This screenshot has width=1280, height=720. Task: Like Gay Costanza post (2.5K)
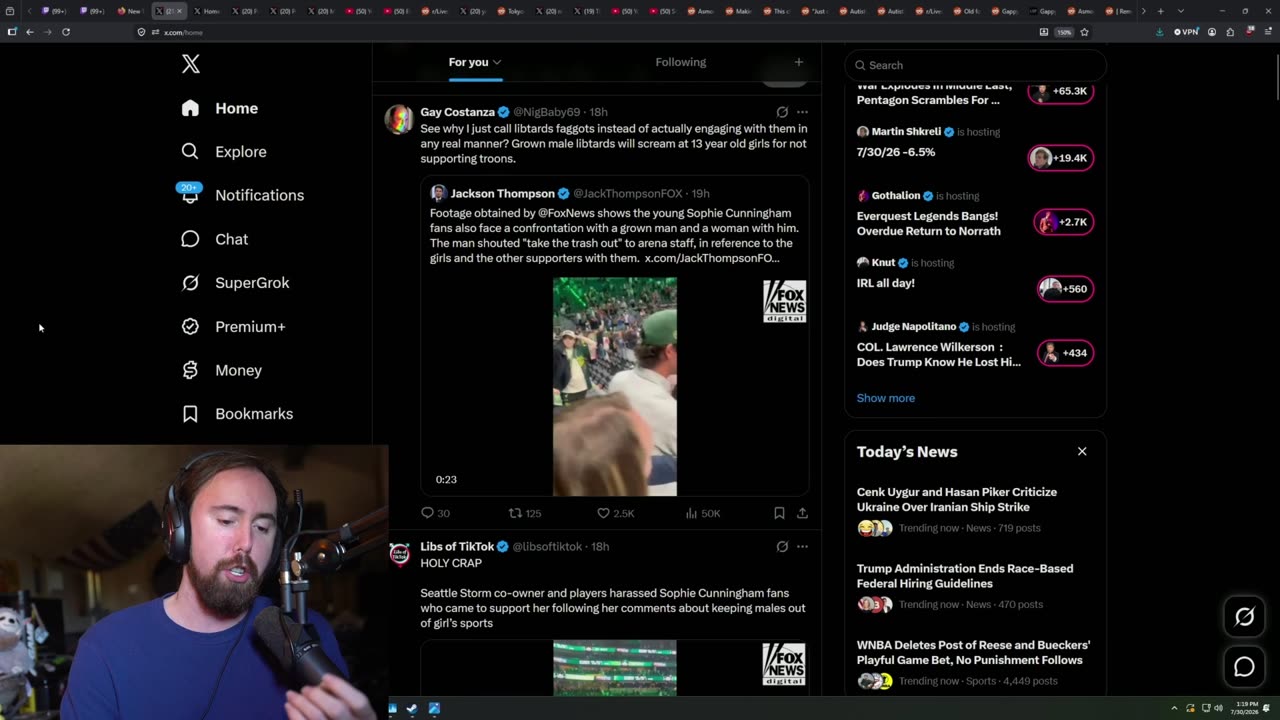(x=615, y=513)
